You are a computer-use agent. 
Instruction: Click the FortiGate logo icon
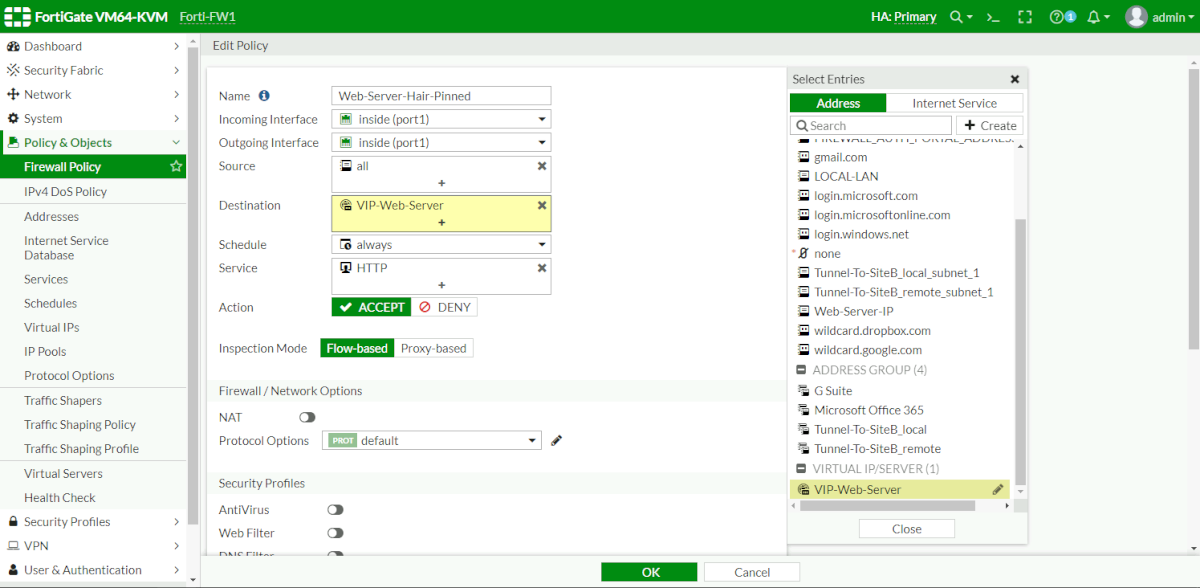click(18, 17)
